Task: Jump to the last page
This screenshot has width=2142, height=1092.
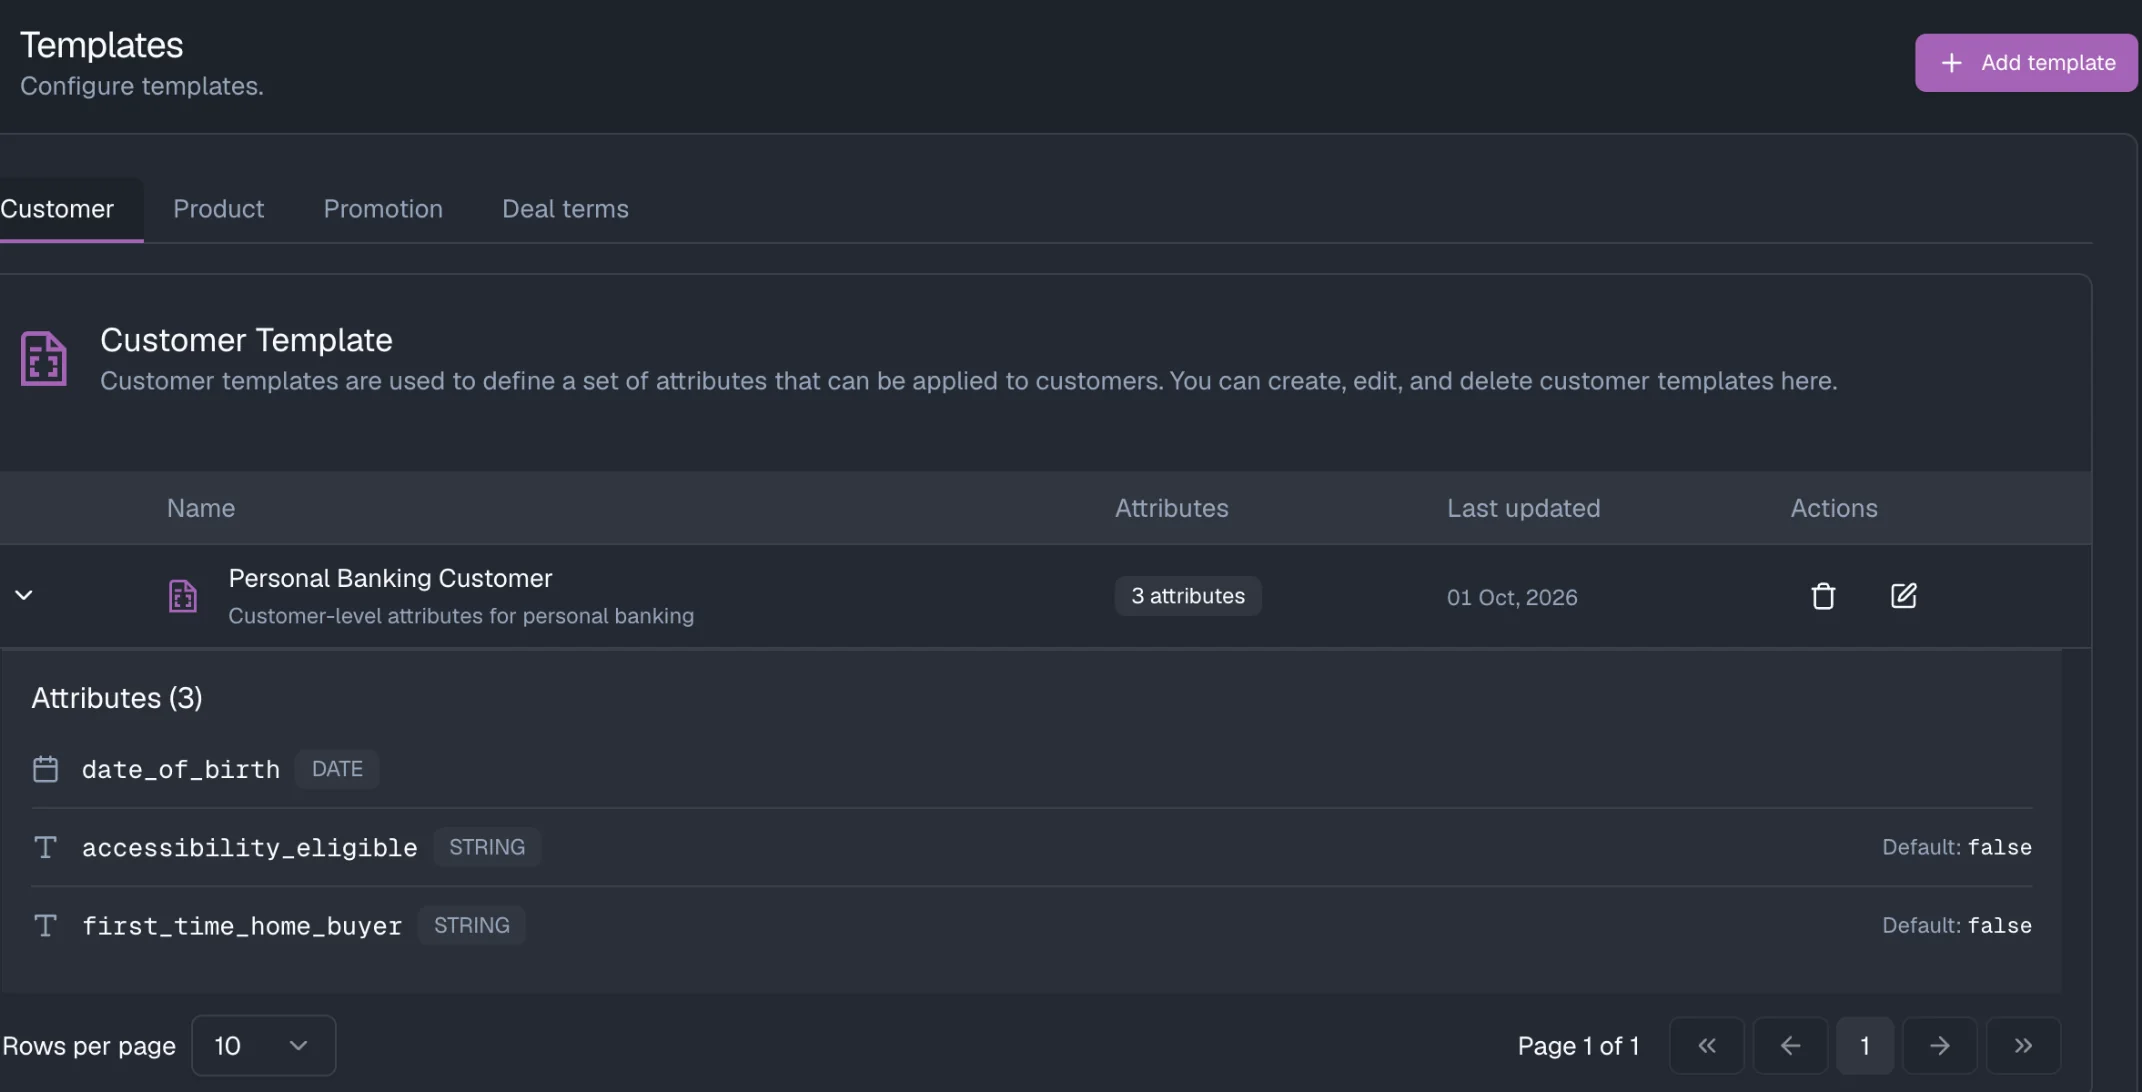Action: pyautogui.click(x=2023, y=1046)
